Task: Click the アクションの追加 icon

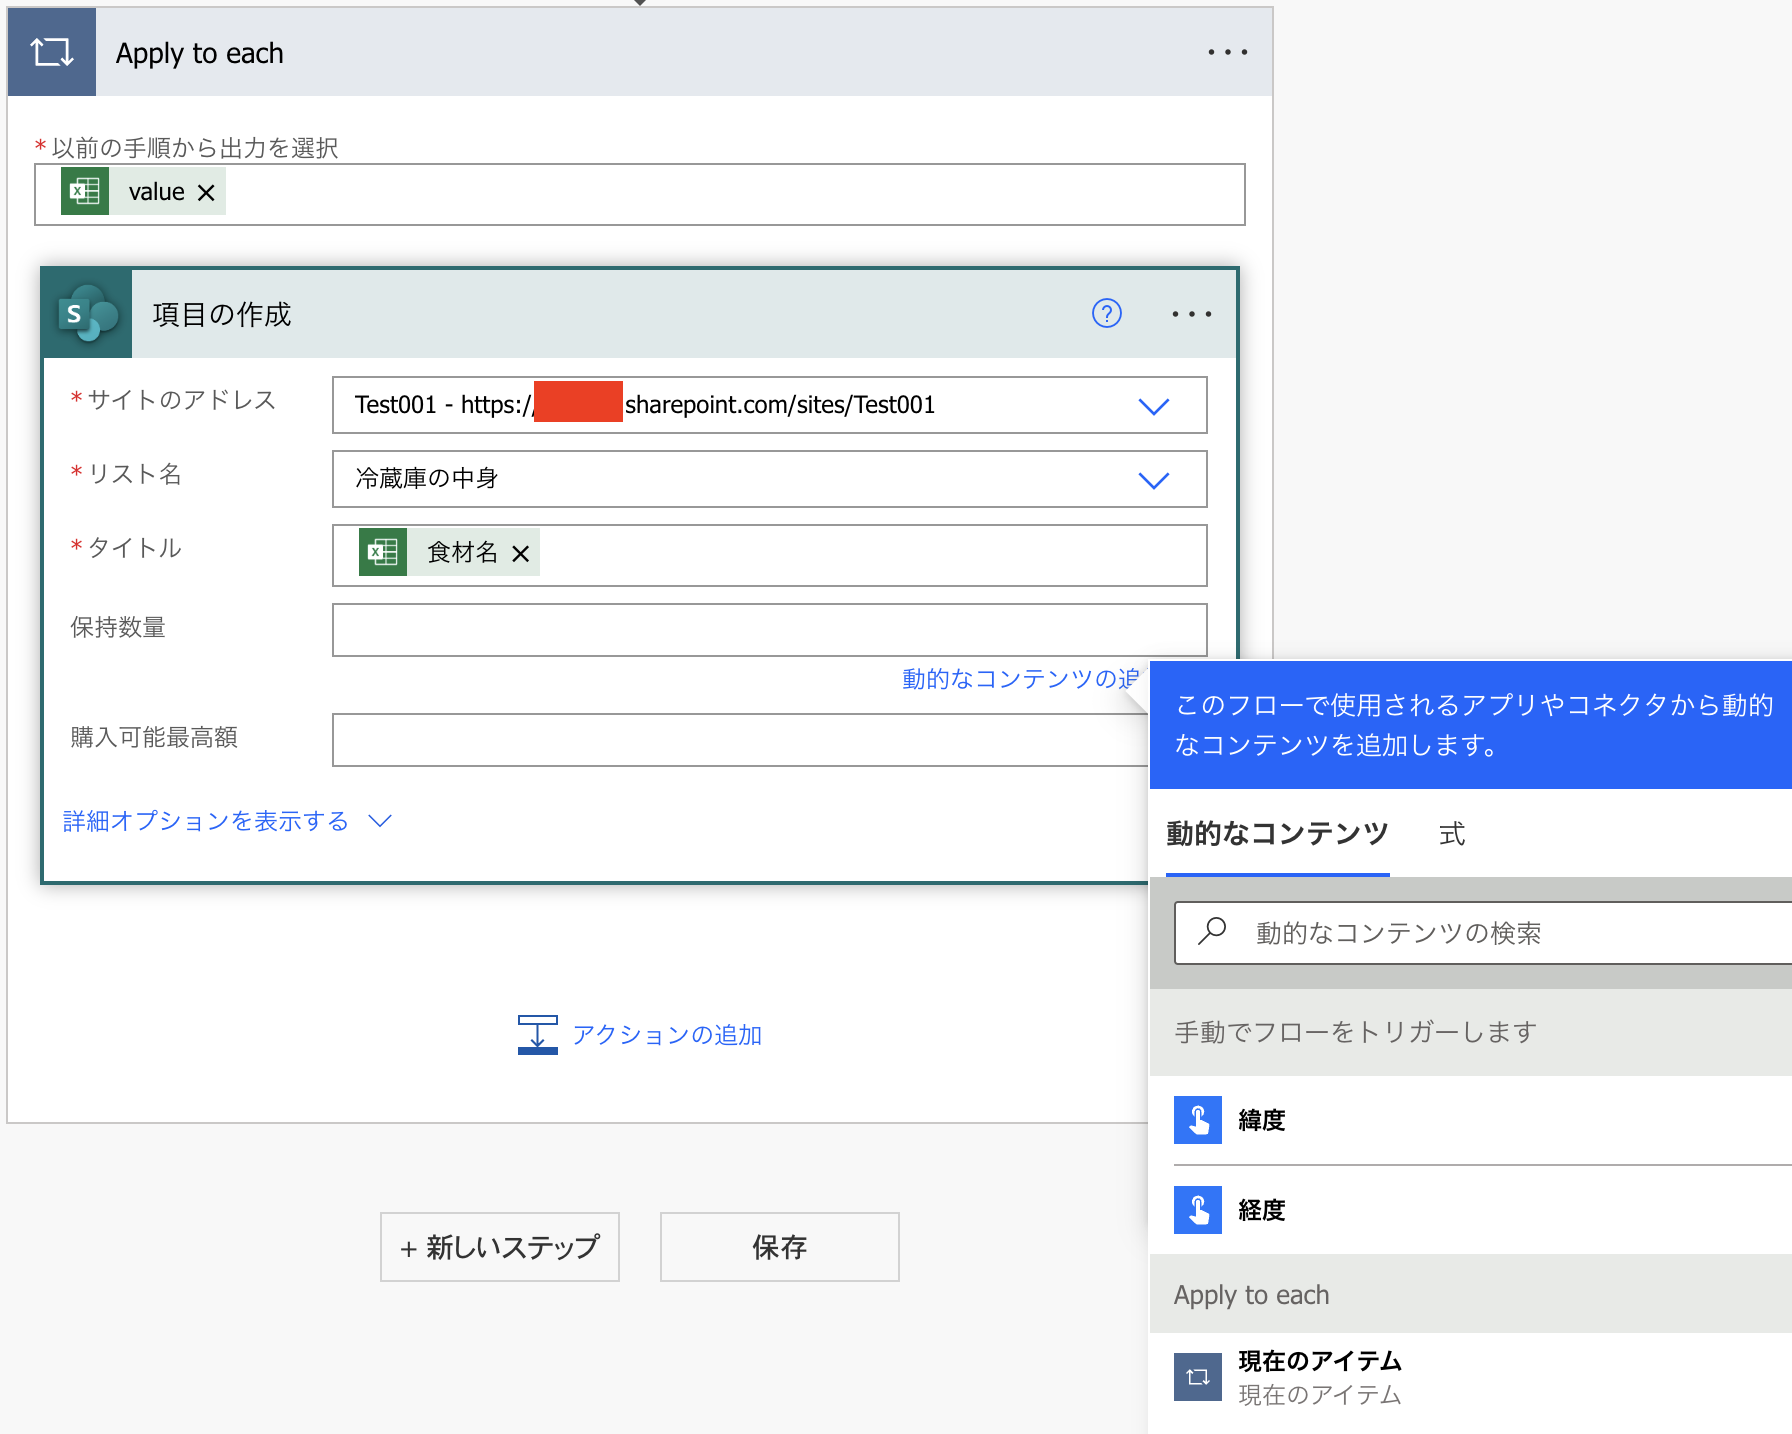Action: click(x=538, y=1035)
